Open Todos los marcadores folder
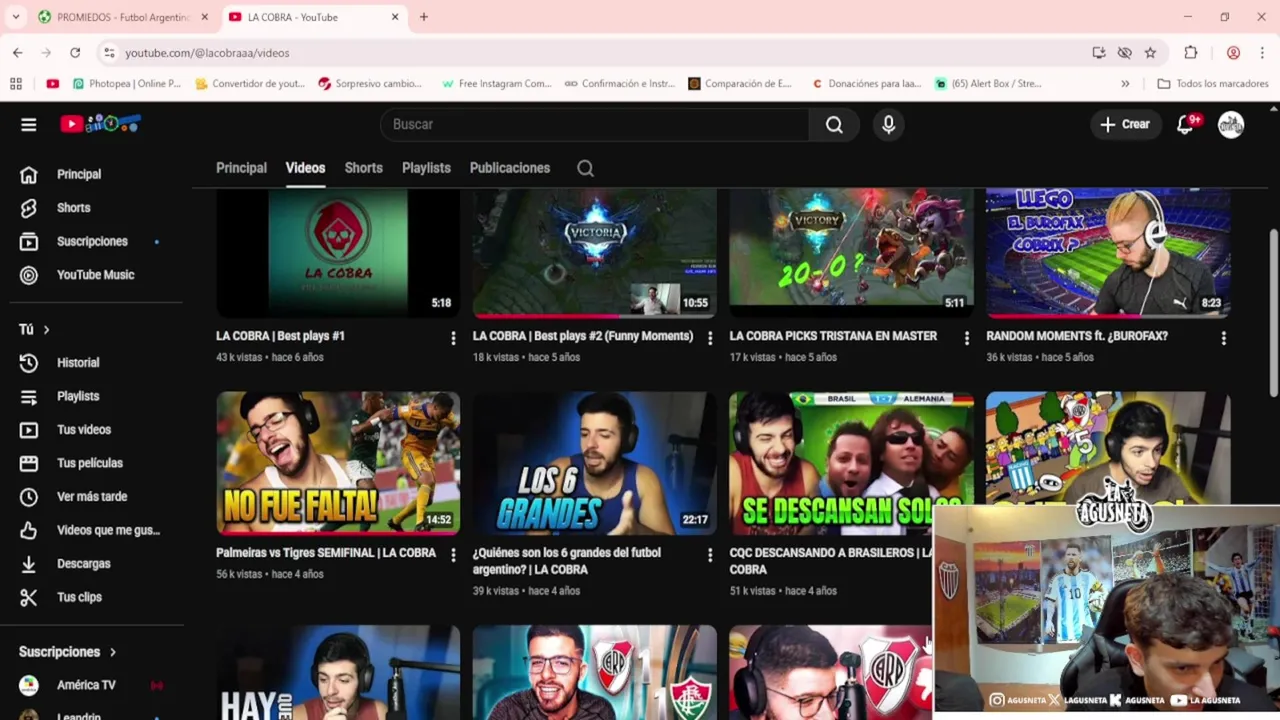This screenshot has width=1280, height=720. click(x=1213, y=84)
